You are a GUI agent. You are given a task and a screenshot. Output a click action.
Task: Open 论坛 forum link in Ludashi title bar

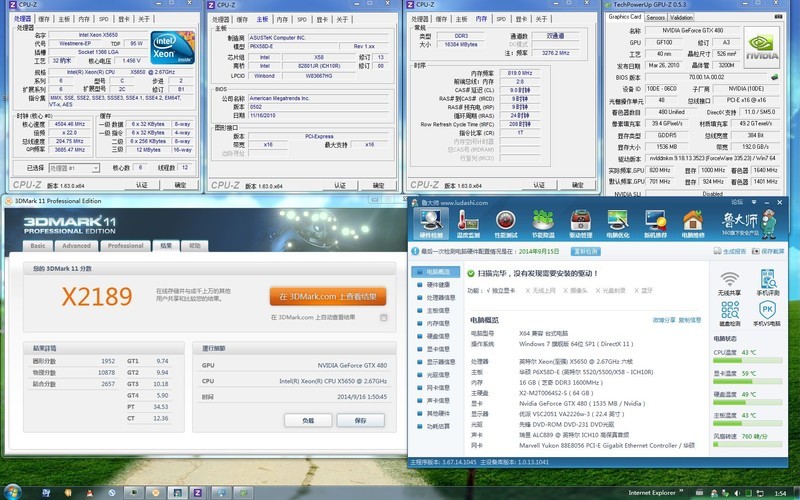(x=737, y=203)
